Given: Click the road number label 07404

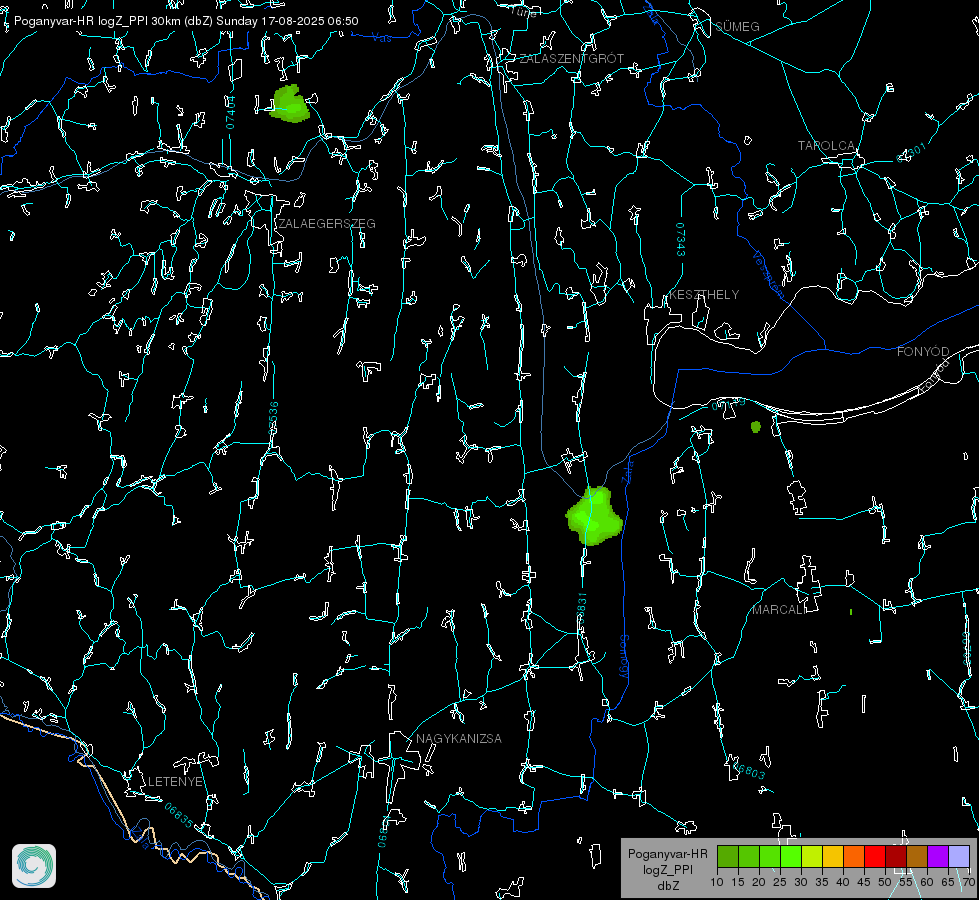Looking at the screenshot, I should [x=231, y=112].
